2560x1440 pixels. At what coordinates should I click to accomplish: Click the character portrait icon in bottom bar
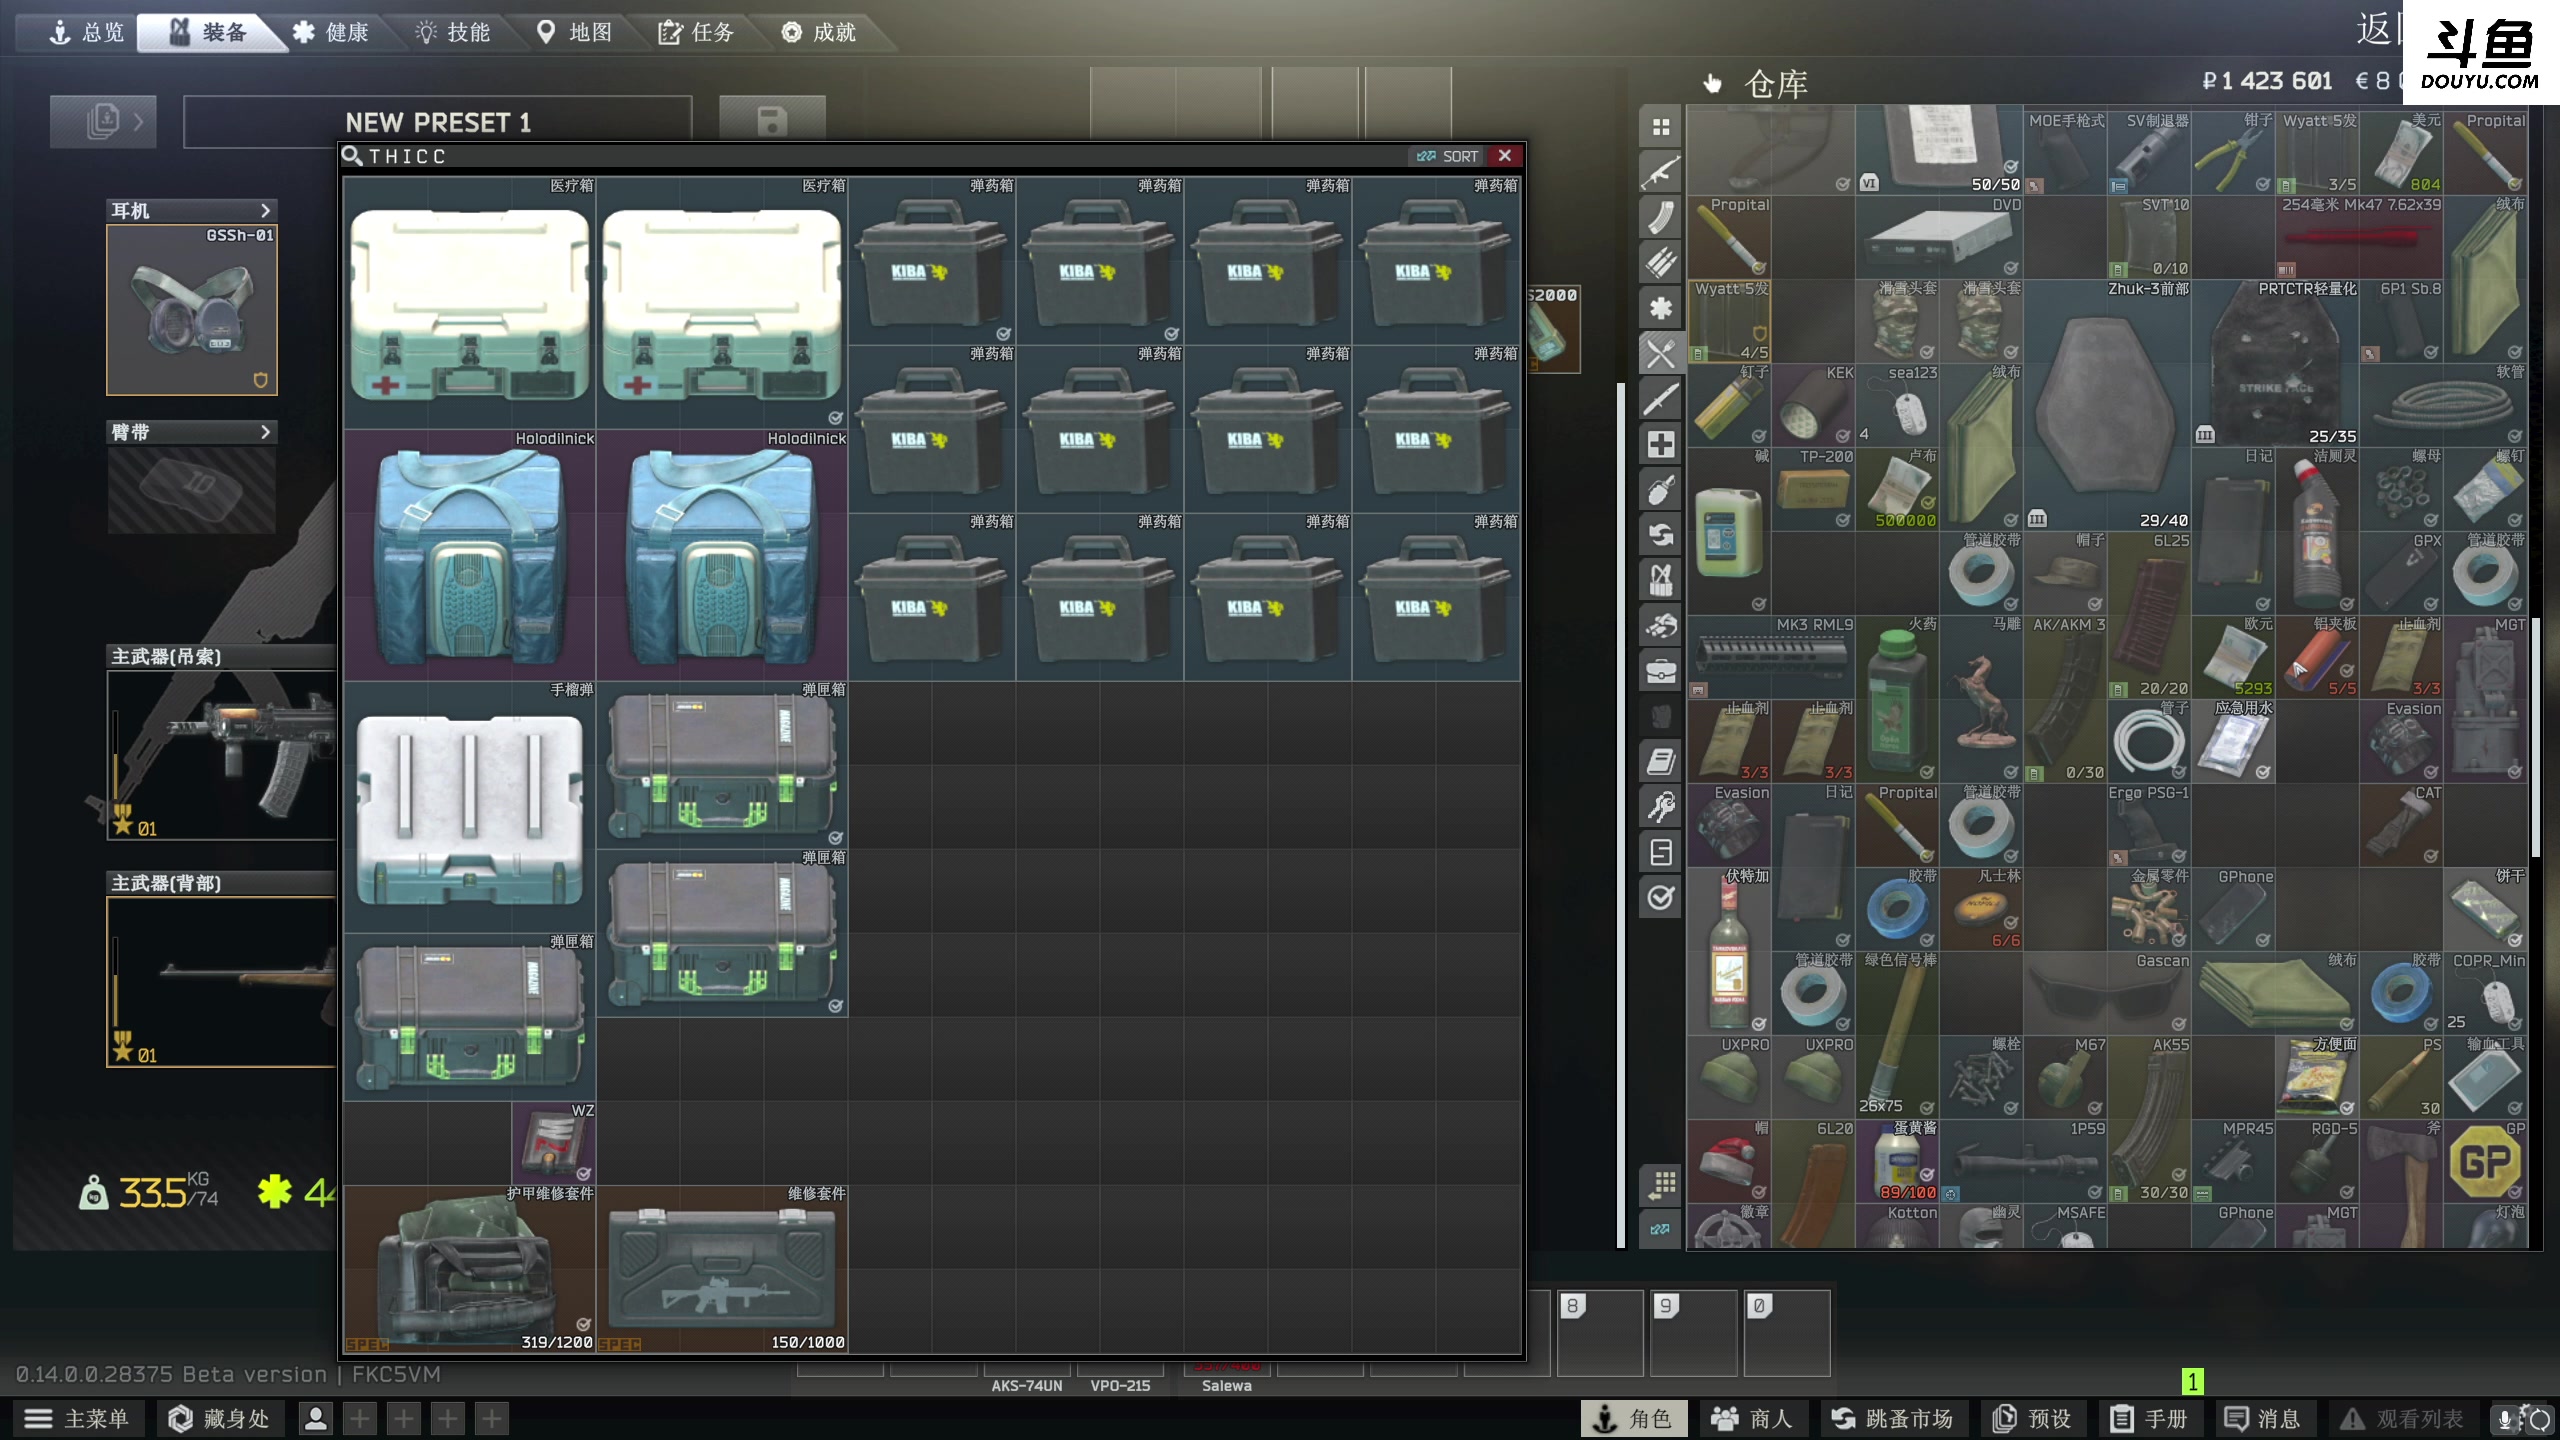[316, 1419]
